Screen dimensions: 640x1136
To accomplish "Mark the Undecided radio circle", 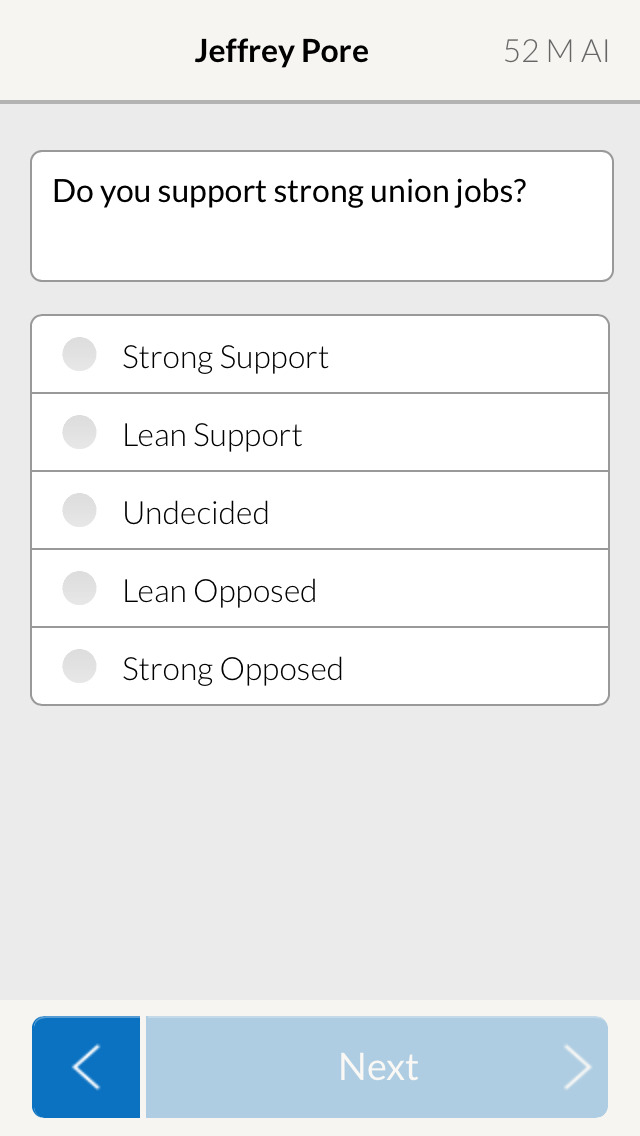I will pos(79,510).
